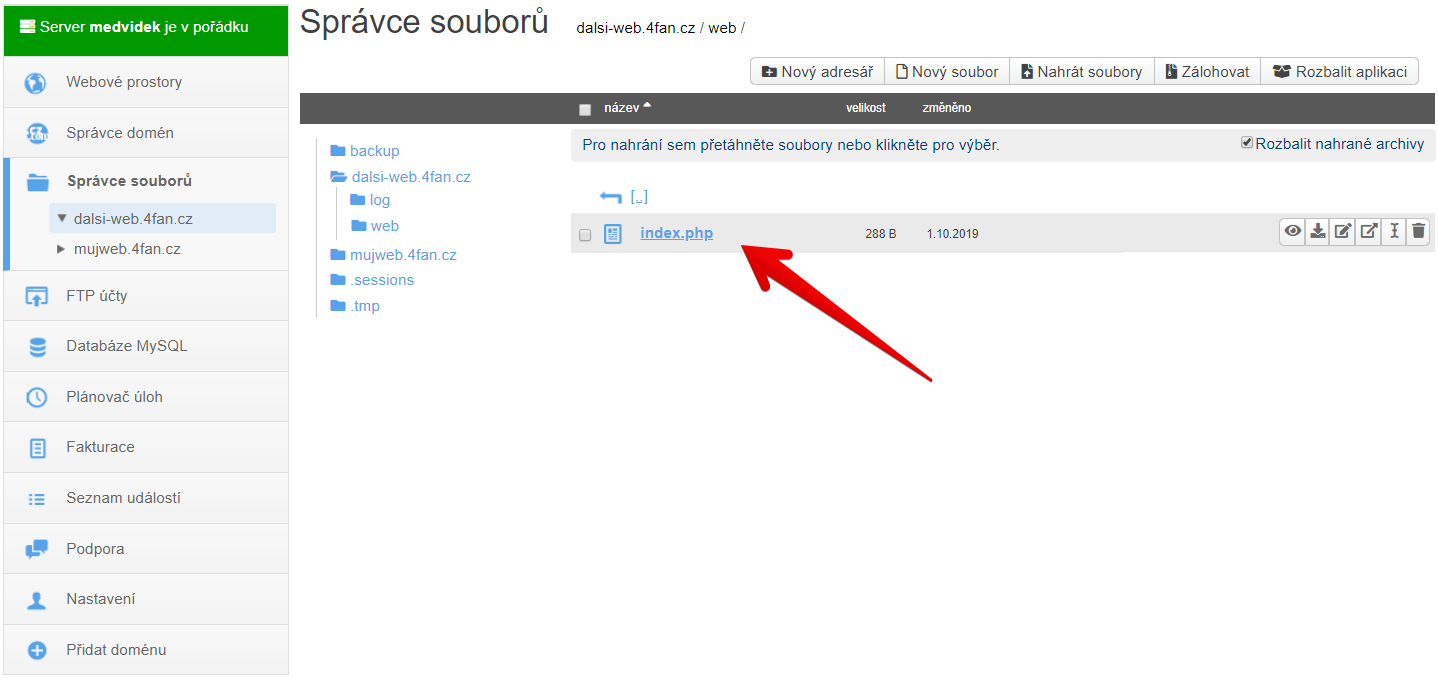Open the FTP účty section
Viewport: 1438px width, 685px height.
146,296
